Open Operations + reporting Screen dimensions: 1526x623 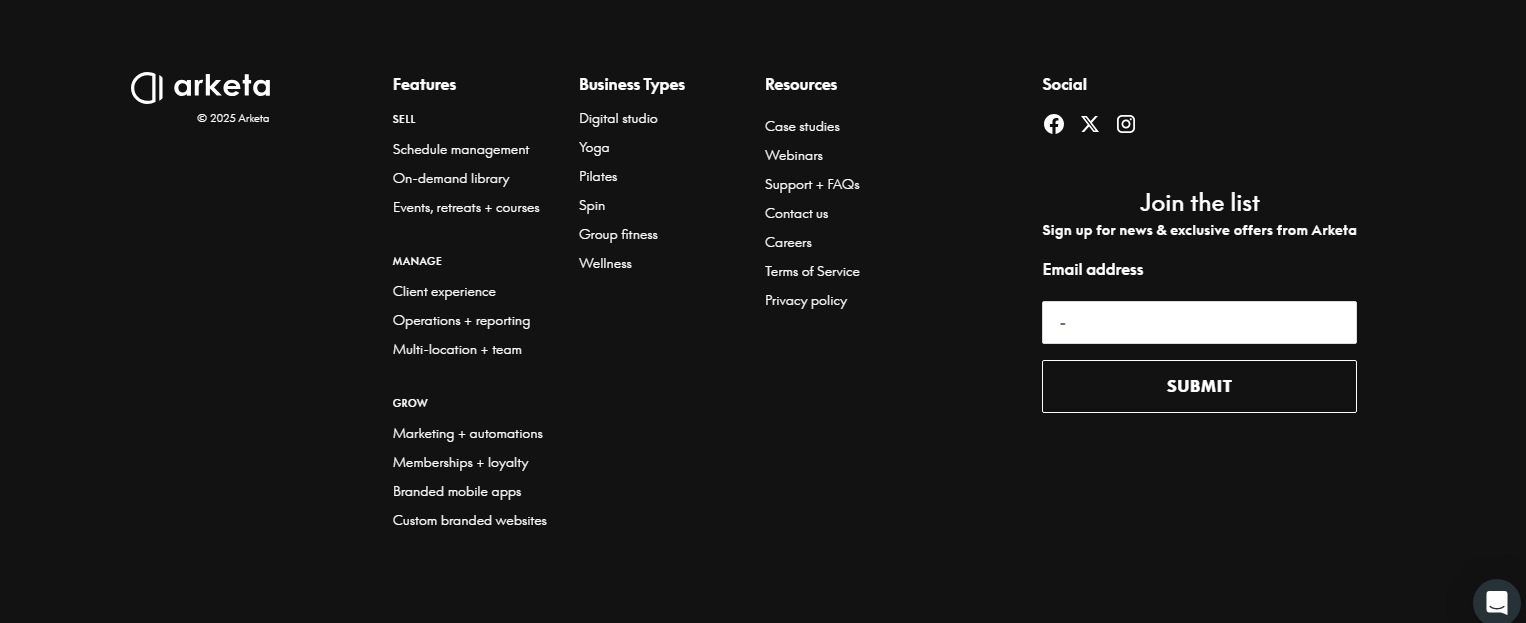tap(461, 320)
